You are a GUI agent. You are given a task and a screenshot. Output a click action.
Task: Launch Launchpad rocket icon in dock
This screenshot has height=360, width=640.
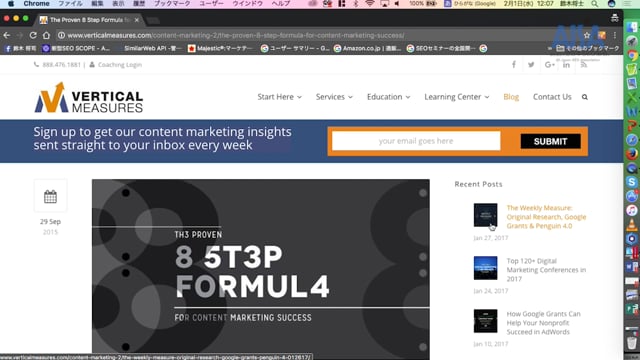click(632, 41)
